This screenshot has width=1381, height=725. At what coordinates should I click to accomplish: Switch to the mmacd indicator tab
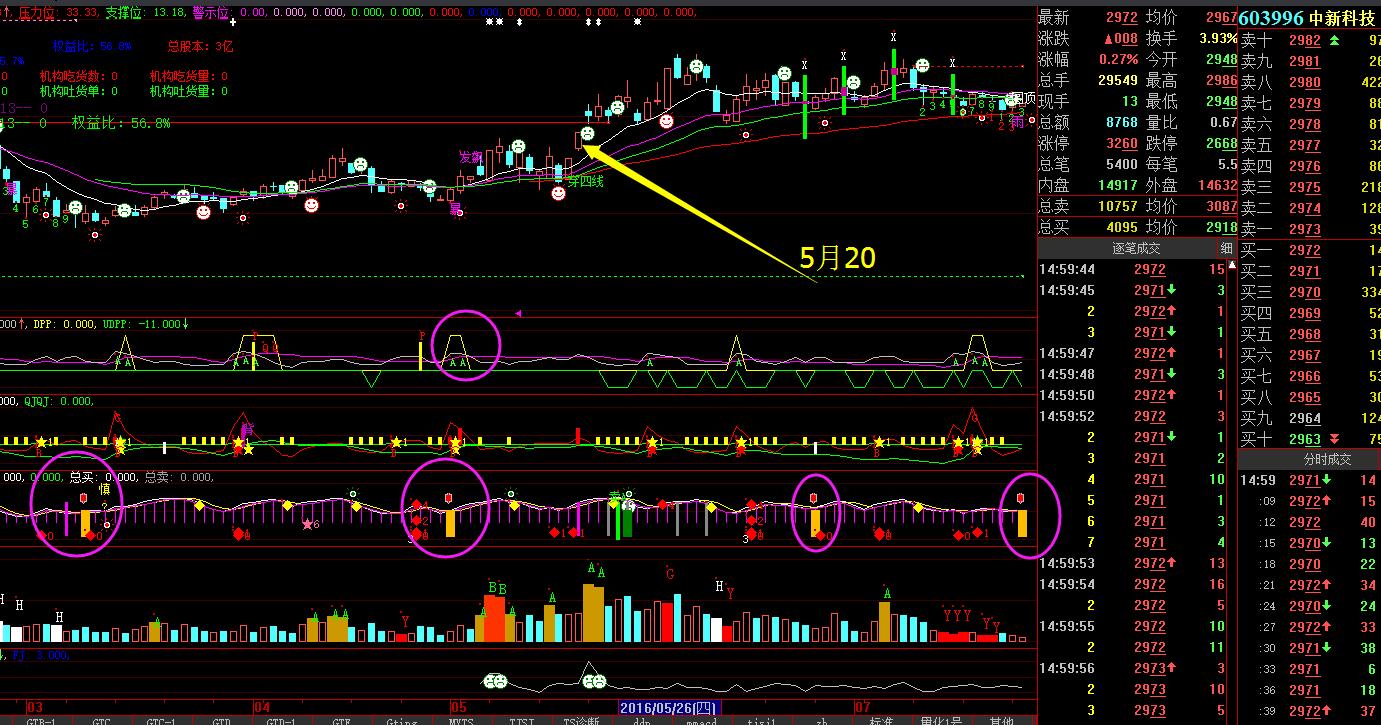(701, 720)
